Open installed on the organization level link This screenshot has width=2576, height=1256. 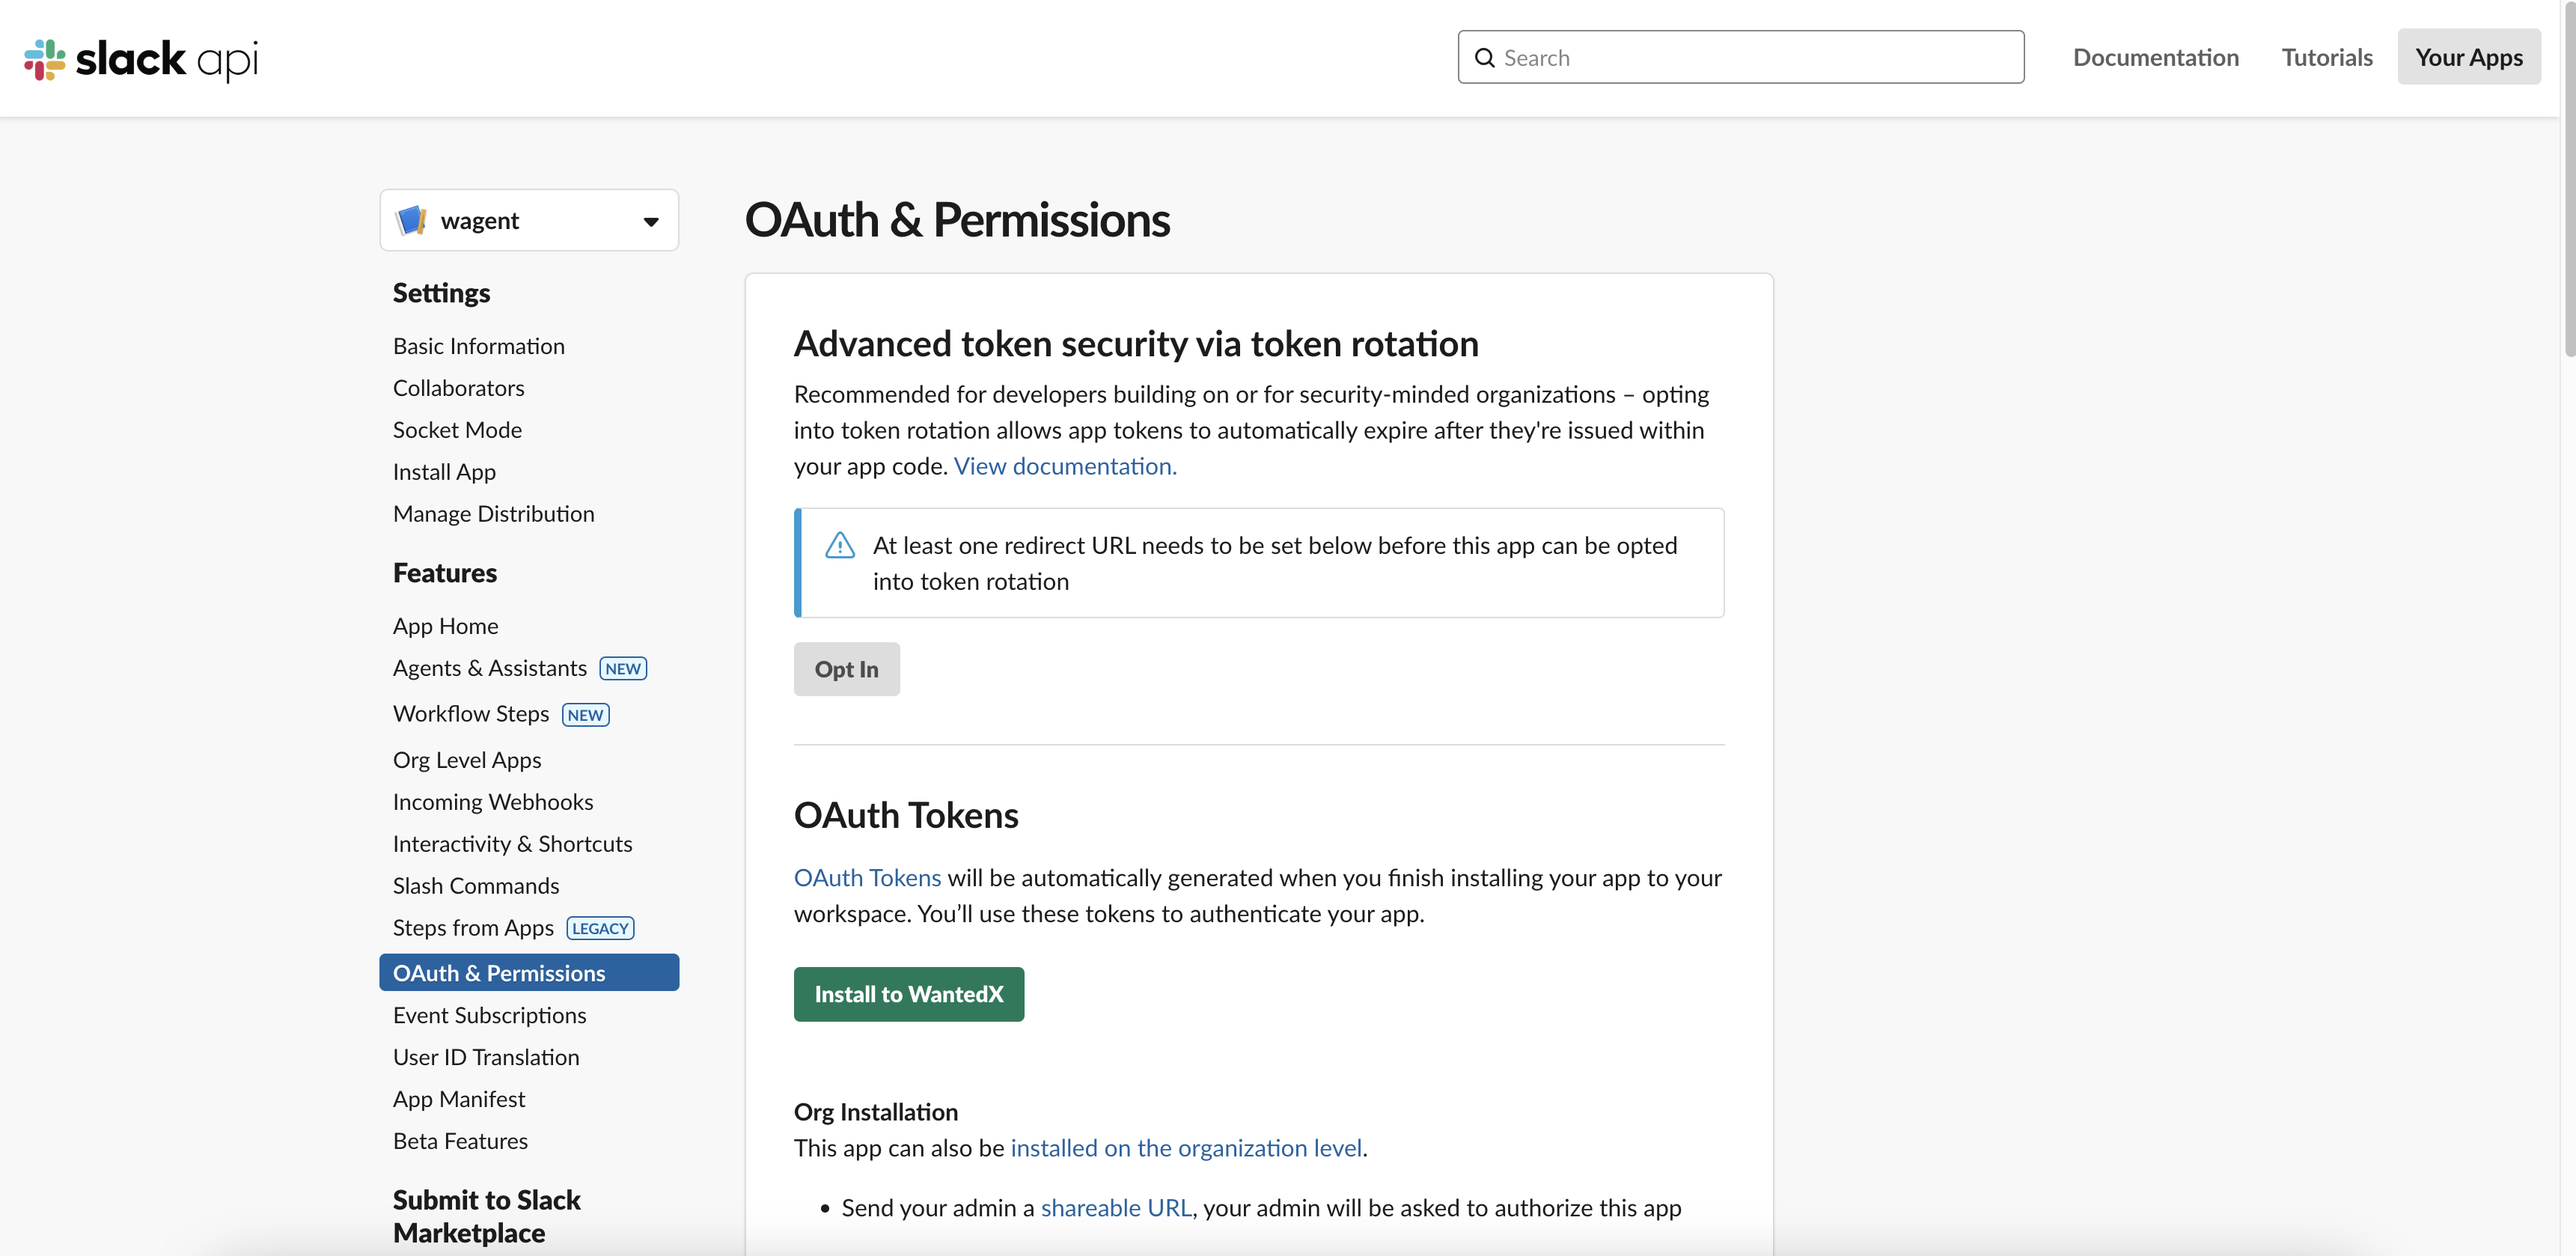pos(1186,1147)
